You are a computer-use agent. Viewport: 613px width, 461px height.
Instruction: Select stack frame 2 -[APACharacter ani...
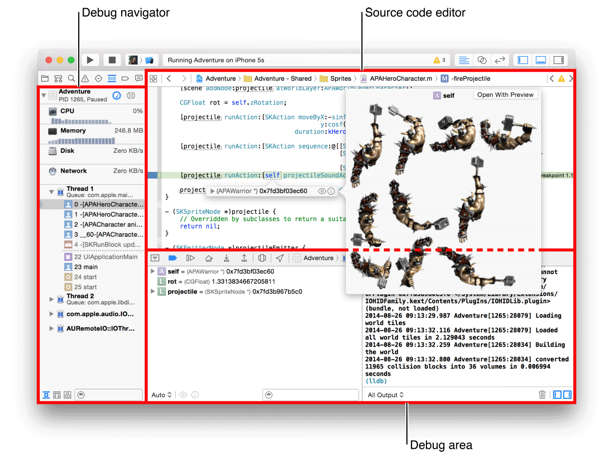[103, 225]
